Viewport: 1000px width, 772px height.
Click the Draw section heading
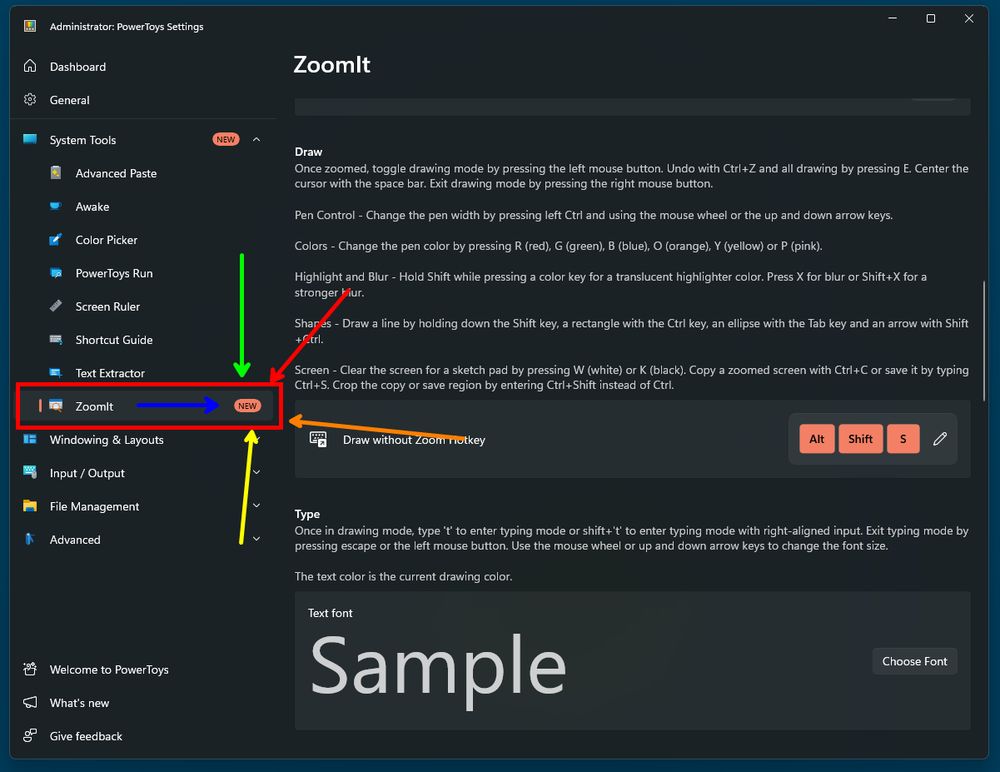coord(308,152)
